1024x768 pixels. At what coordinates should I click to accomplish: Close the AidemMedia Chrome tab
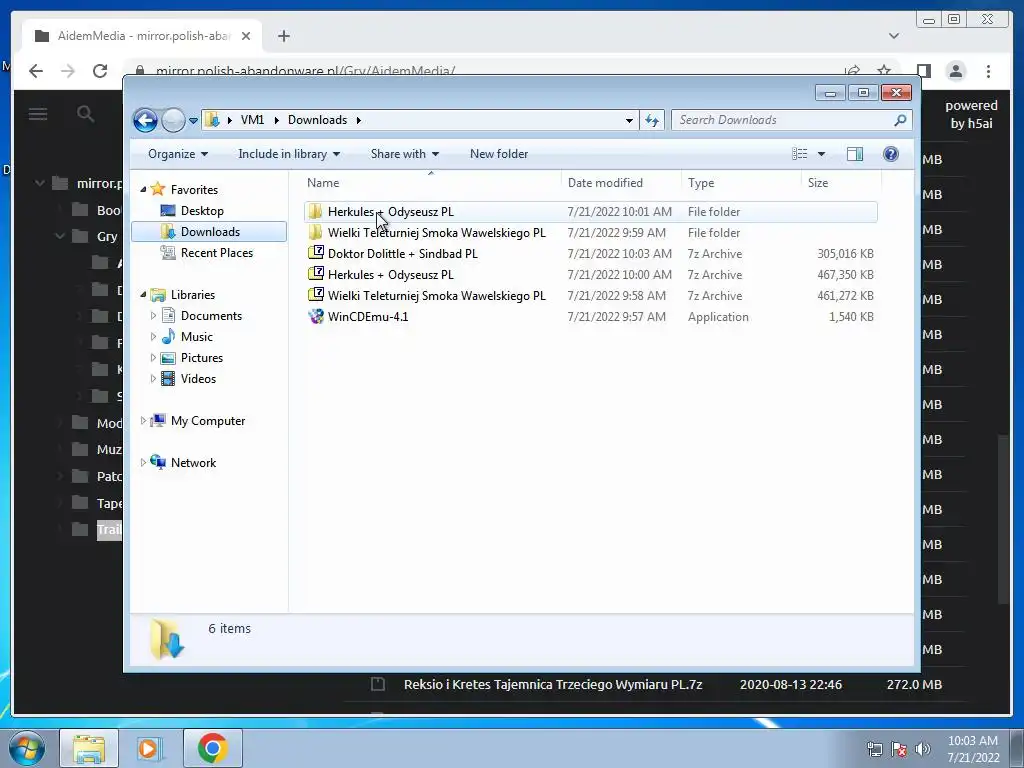coord(246,36)
